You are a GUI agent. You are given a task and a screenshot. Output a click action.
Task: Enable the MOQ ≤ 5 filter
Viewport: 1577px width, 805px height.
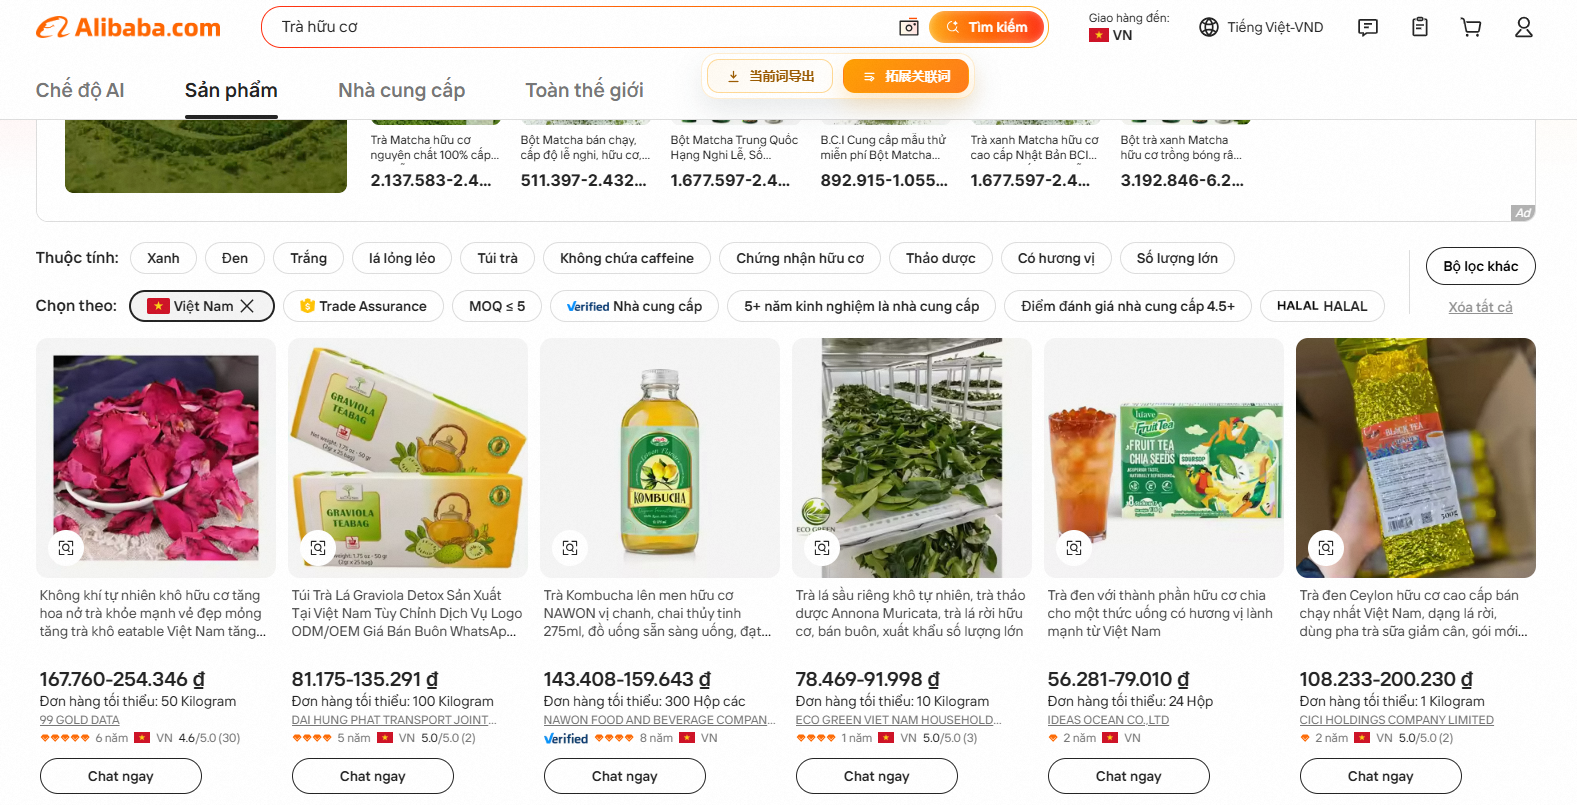pyautogui.click(x=497, y=306)
